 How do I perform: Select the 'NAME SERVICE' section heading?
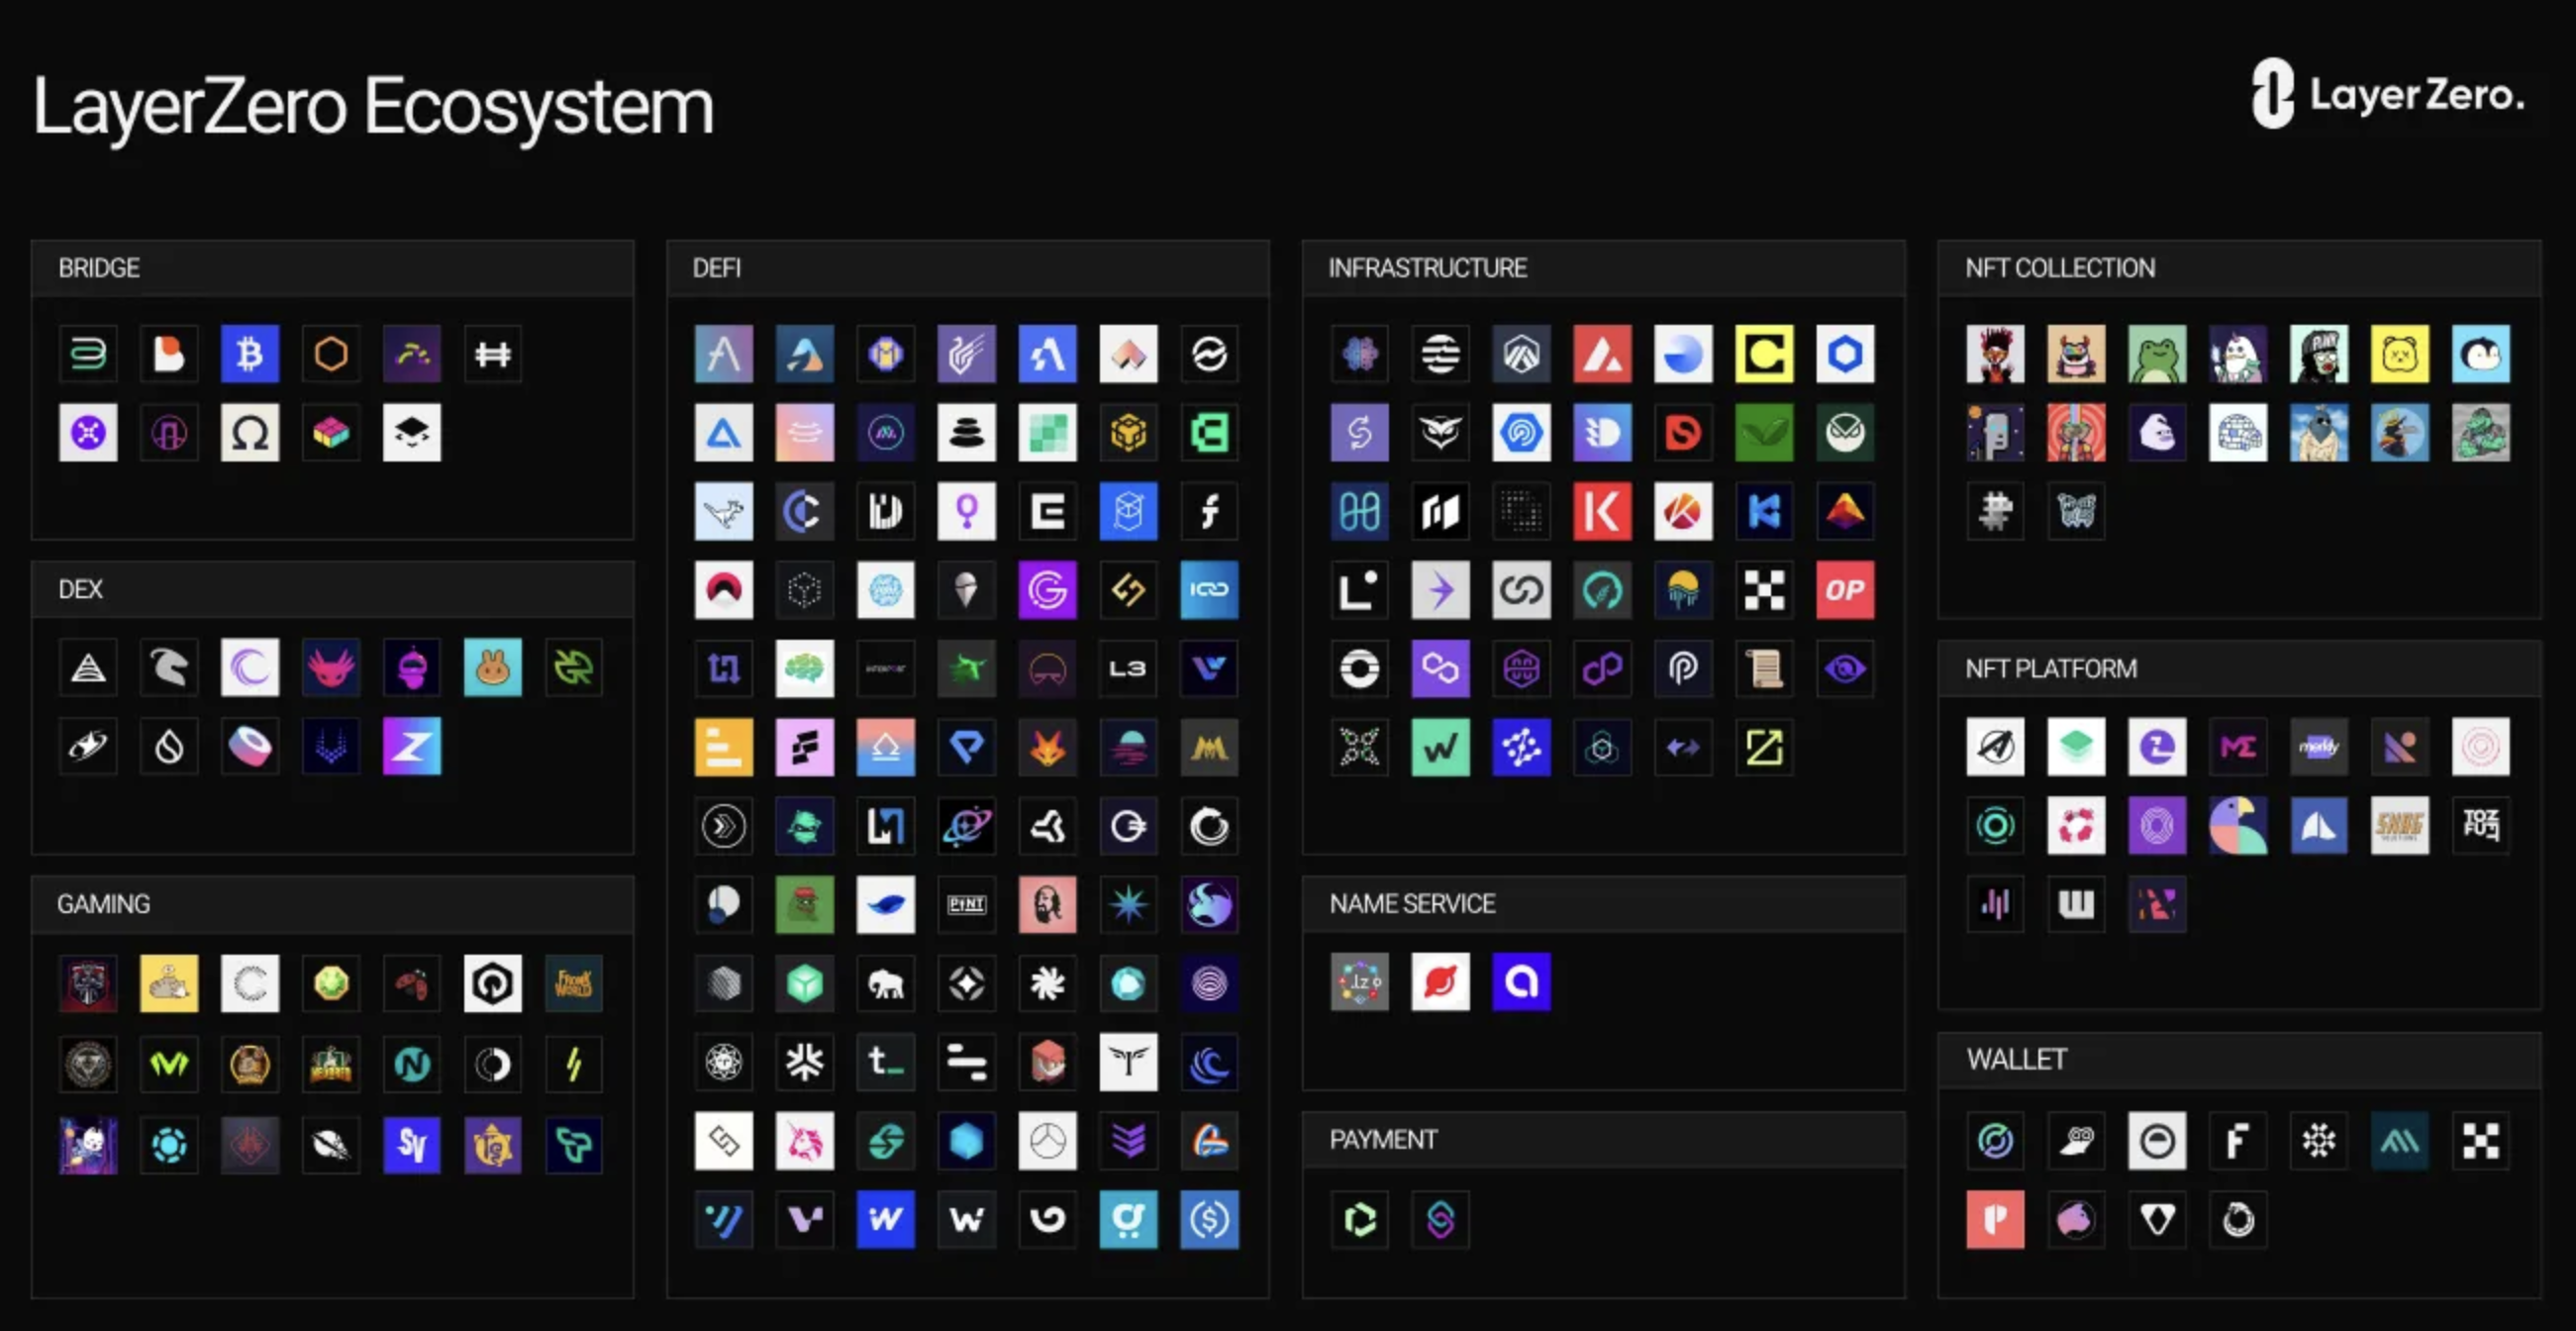coord(1412,904)
